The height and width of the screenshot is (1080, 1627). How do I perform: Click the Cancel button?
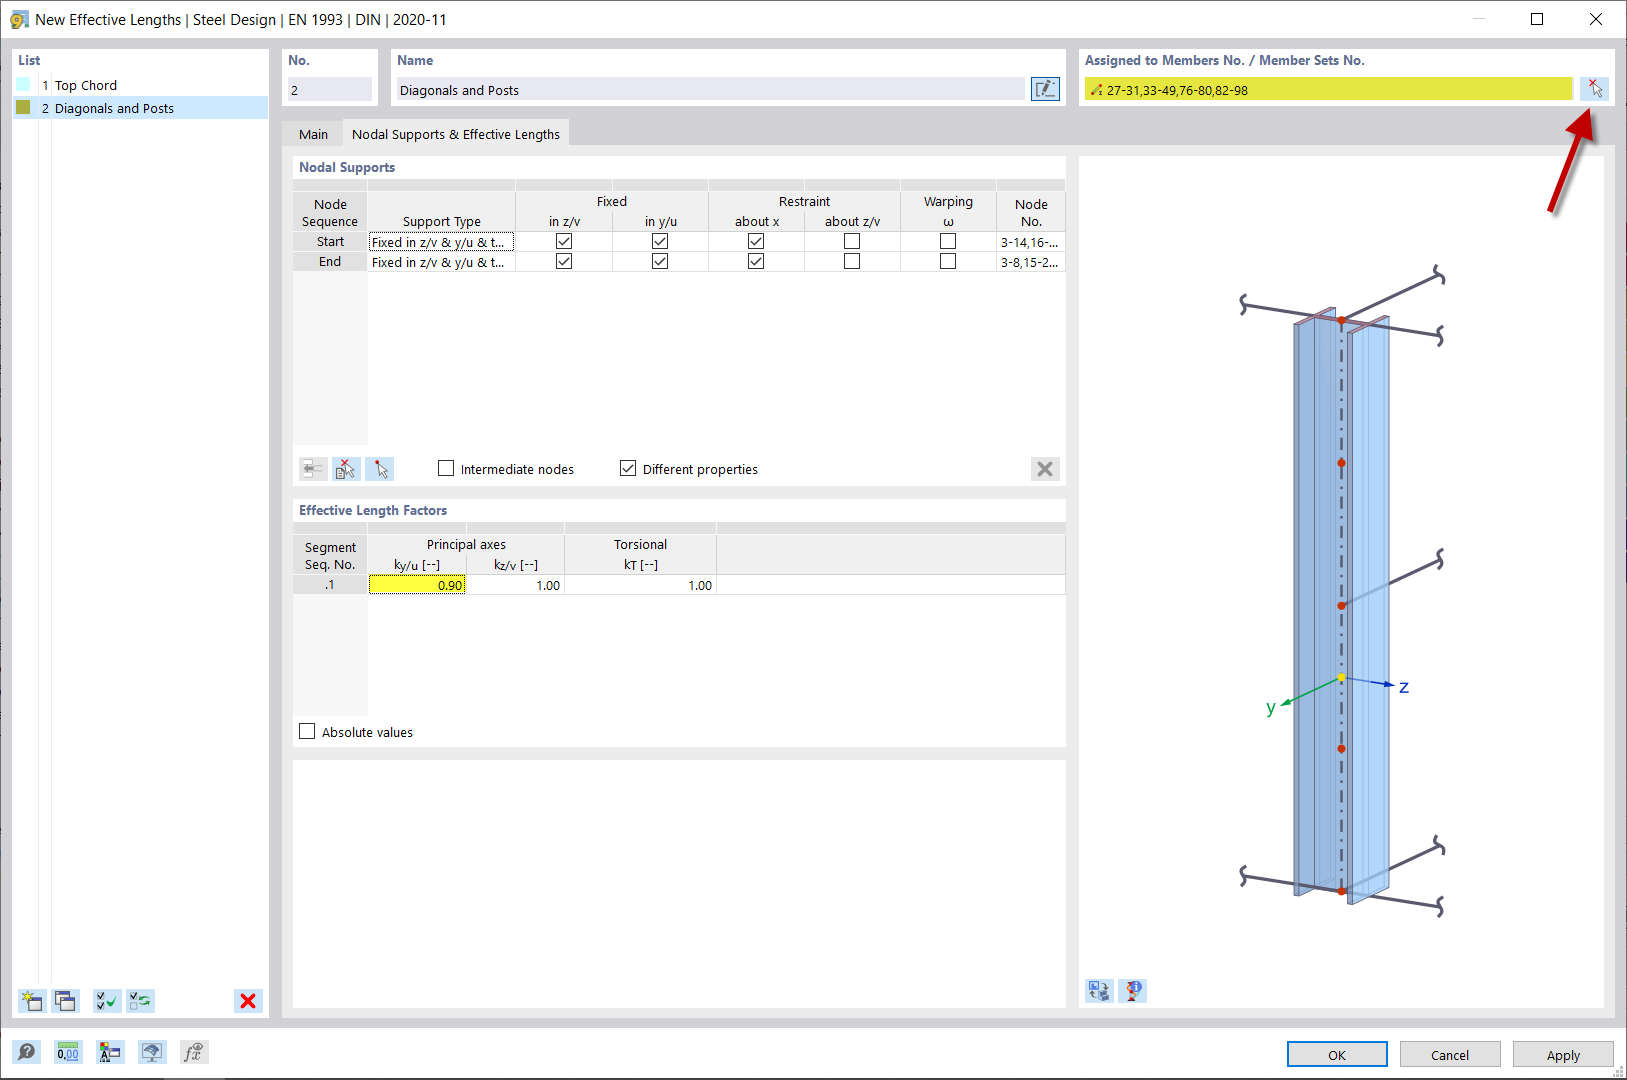pos(1450,1055)
